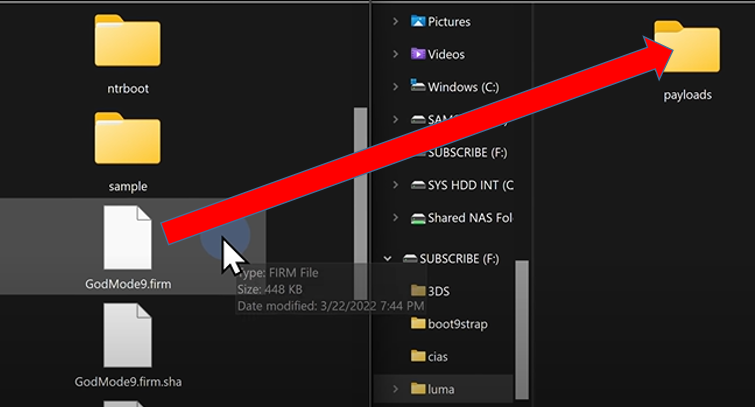This screenshot has height=407, width=755.
Task: Select the sample folder icon
Action: coord(128,138)
